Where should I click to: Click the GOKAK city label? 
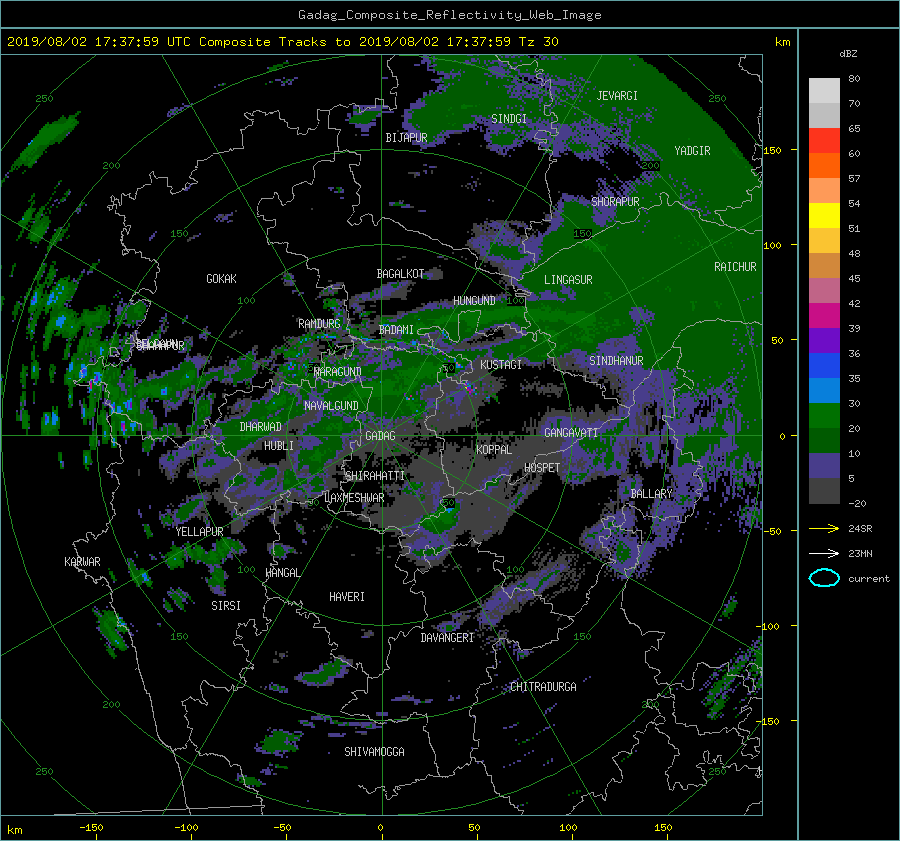[221, 279]
